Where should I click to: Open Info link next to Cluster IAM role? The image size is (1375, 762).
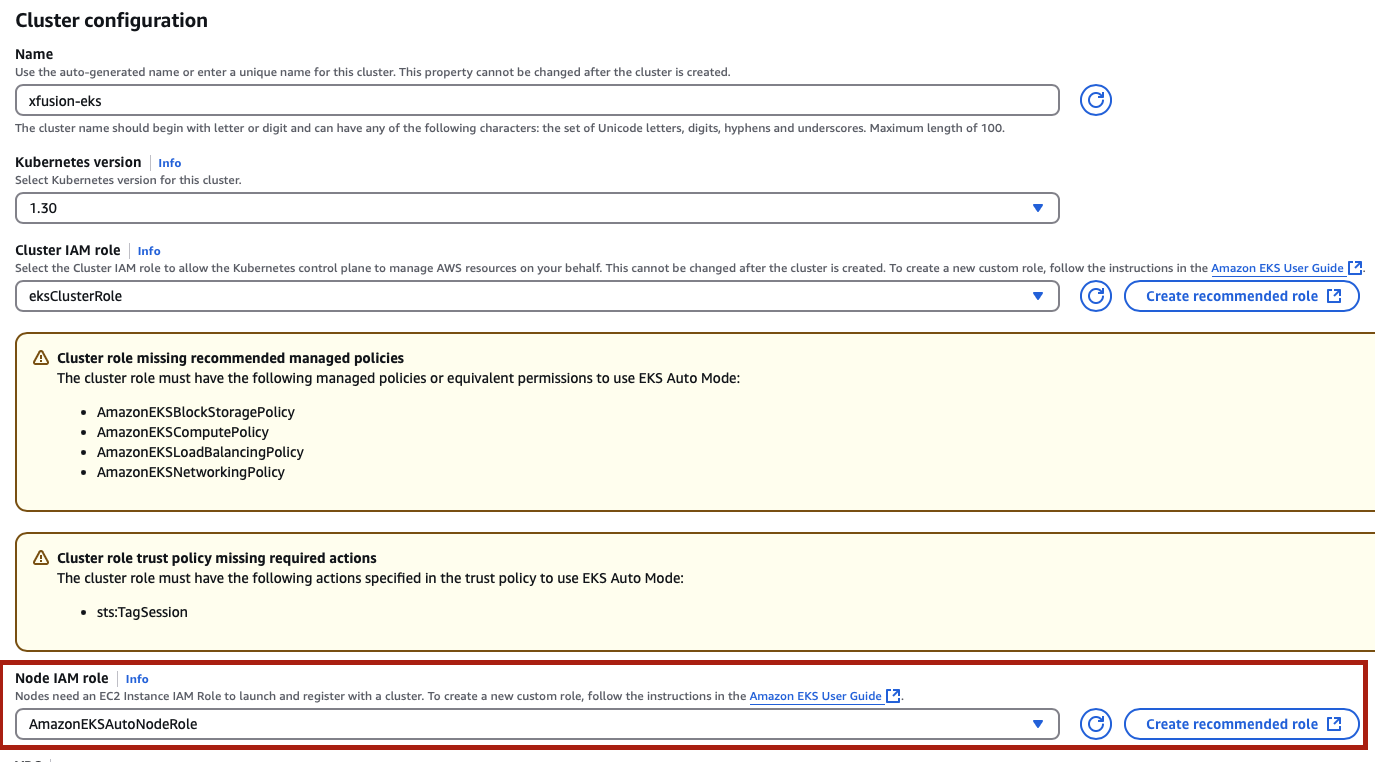pos(149,251)
